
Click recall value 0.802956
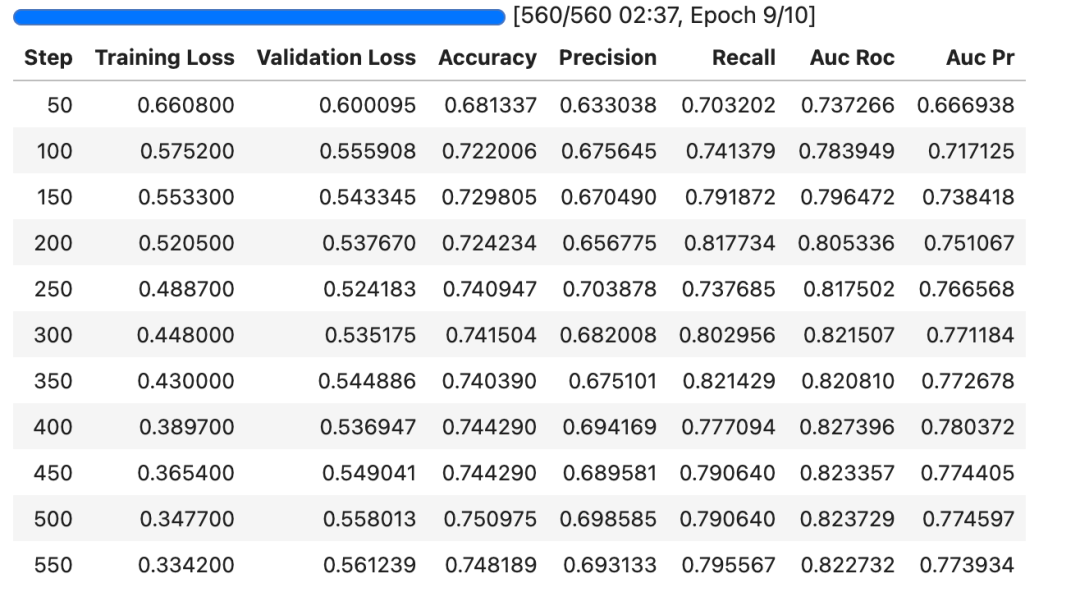[x=727, y=335]
